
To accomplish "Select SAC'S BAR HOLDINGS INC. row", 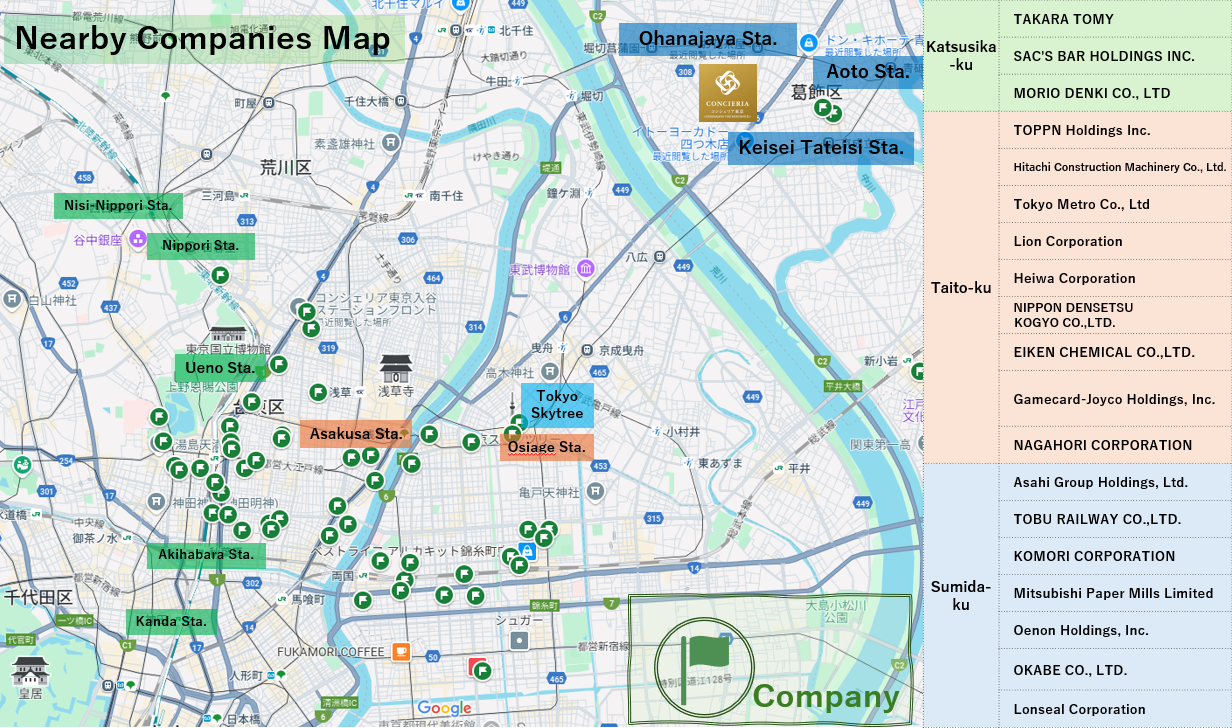I will (x=1115, y=56).
